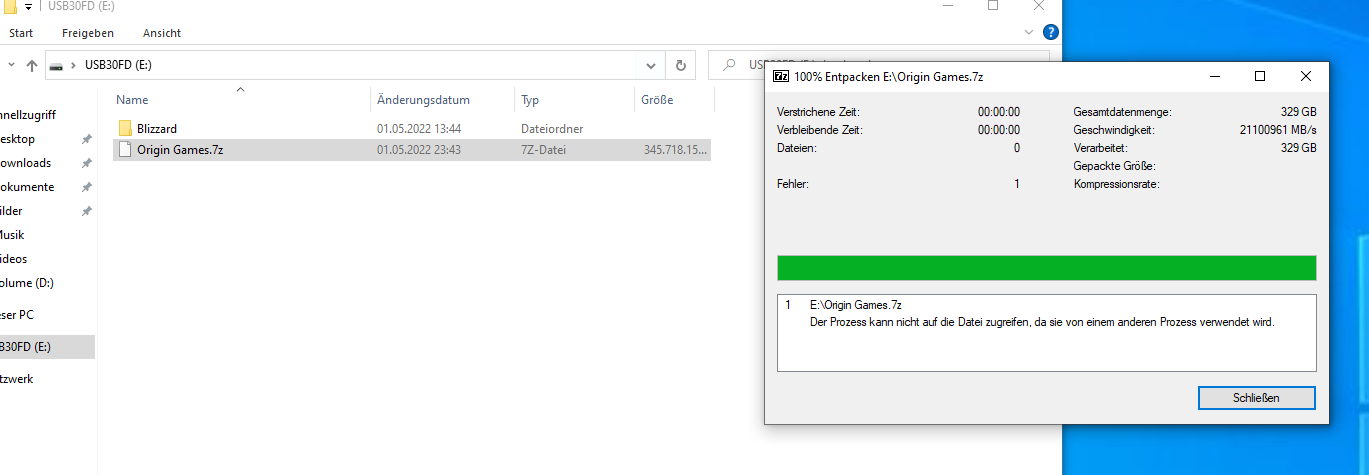Screen dimensions: 1369x475
Task: Click the Verstrichene Zeit value 00:00:00
Action: (x=999, y=112)
